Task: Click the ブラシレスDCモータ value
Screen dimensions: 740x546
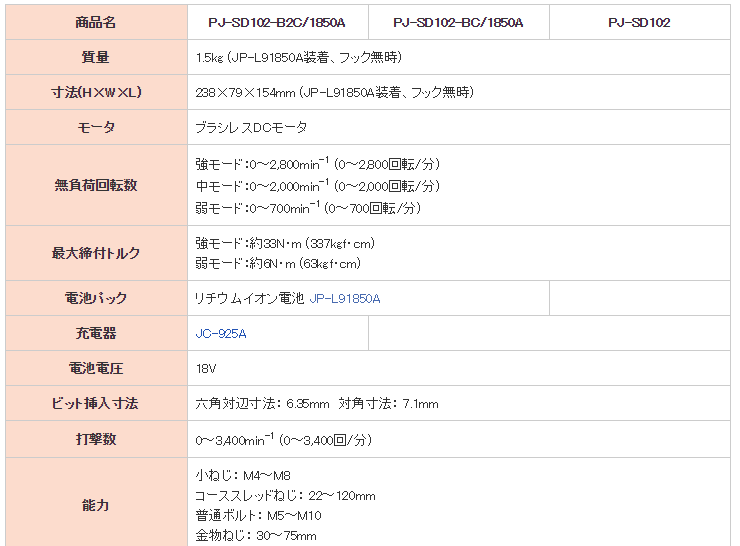Action: (252, 127)
